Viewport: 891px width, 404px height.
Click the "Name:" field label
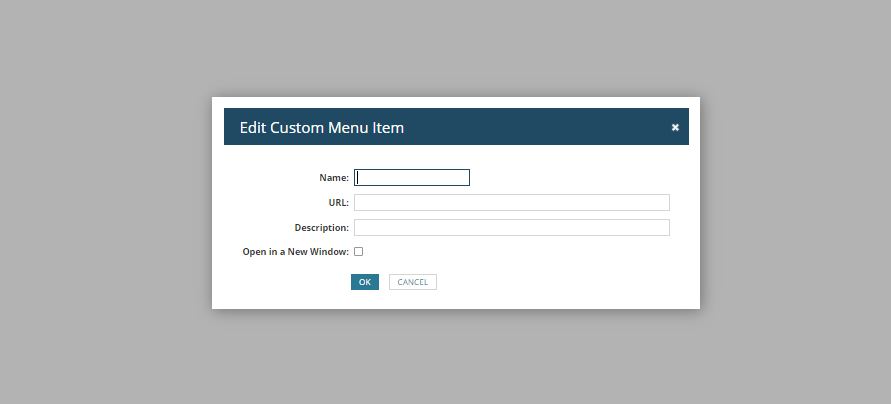click(334, 177)
